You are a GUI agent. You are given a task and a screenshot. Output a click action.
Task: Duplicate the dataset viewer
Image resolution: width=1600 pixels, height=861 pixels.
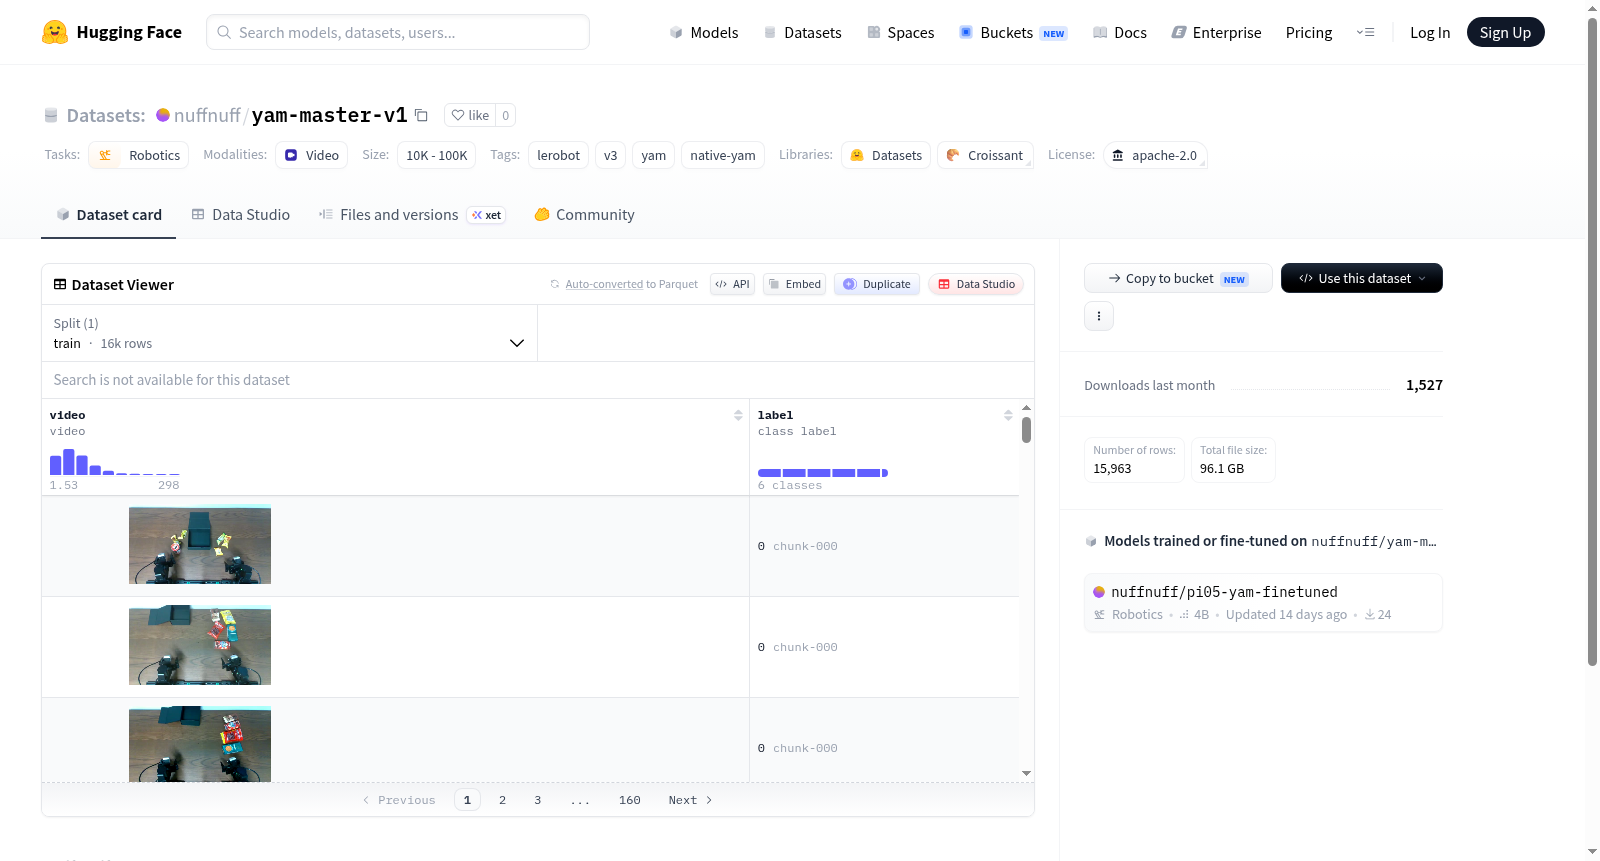pyautogui.click(x=877, y=284)
